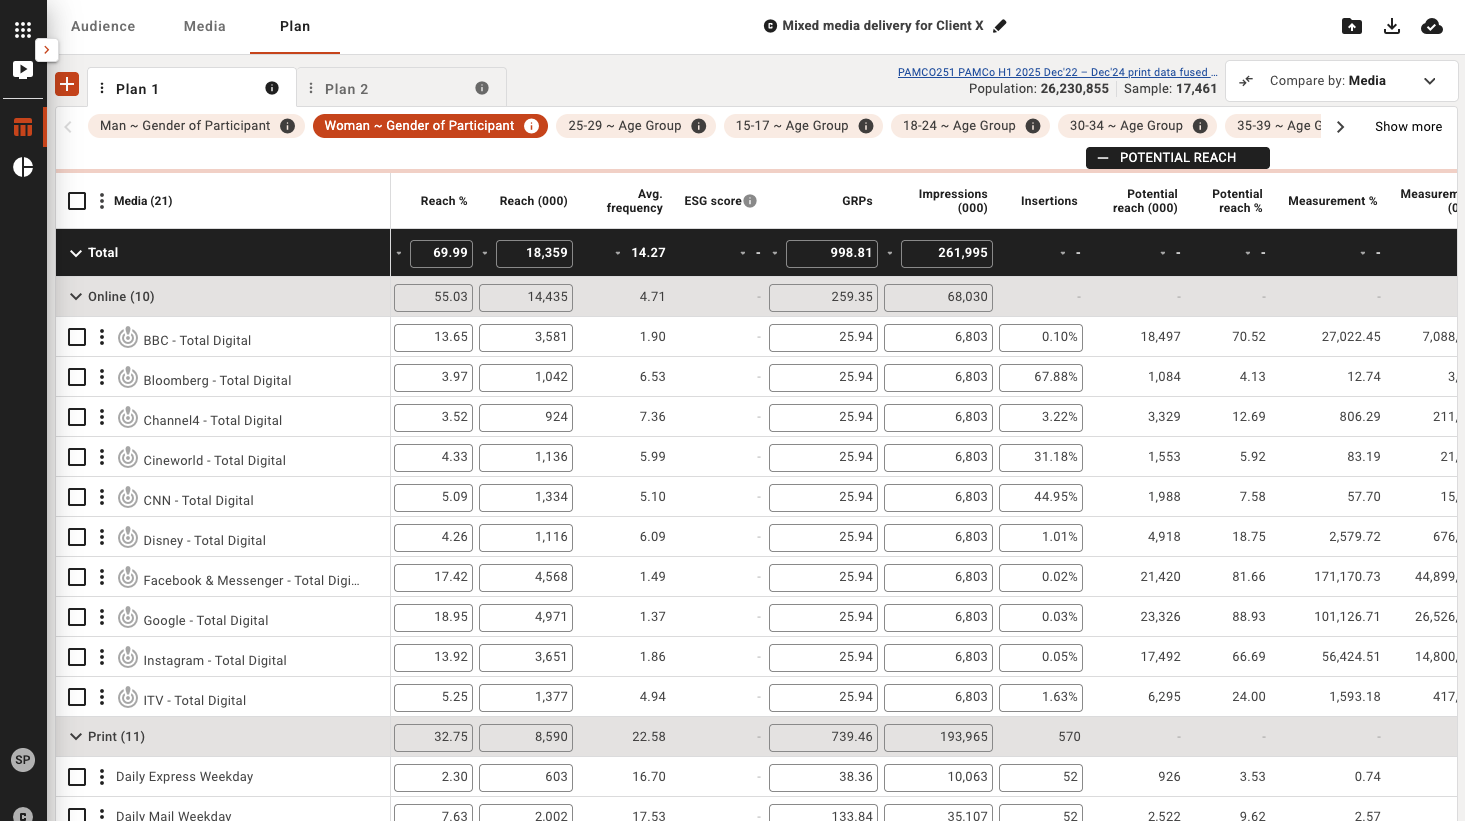Select the orange table view sidebar icon
Image resolution: width=1465 pixels, height=821 pixels.
(23, 127)
